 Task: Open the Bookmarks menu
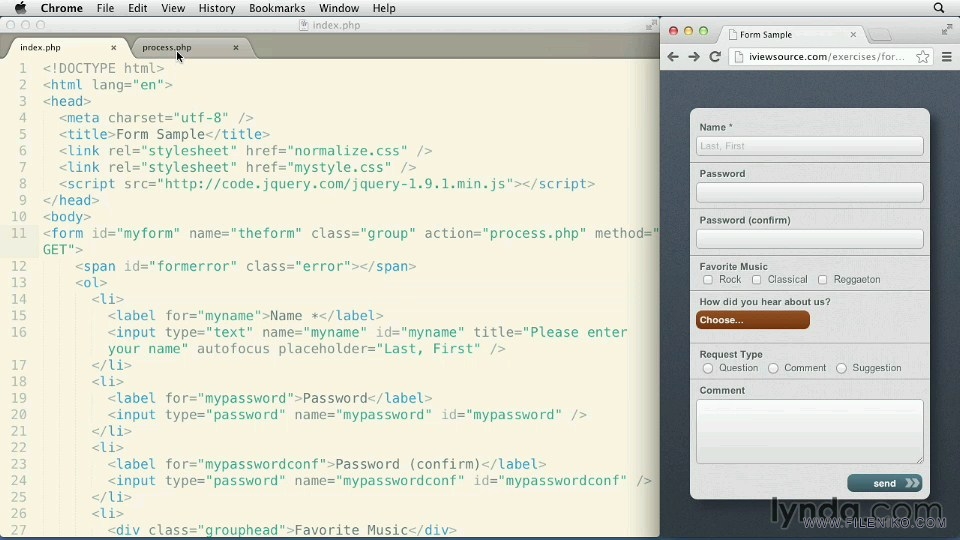tap(277, 8)
